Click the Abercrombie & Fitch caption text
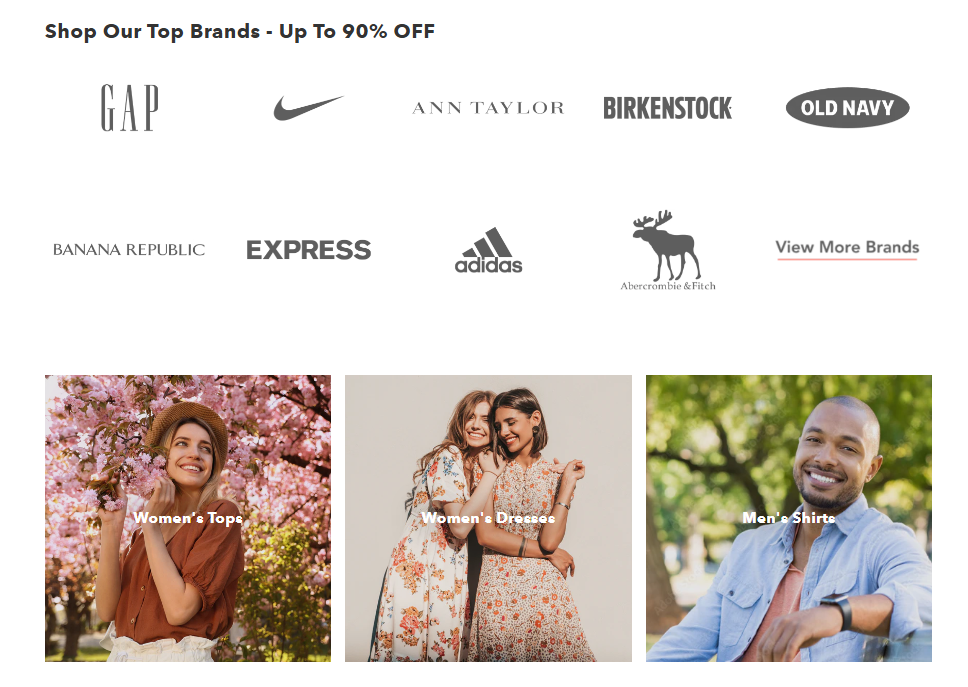Image resolution: width=968 pixels, height=687 pixels. [x=668, y=286]
